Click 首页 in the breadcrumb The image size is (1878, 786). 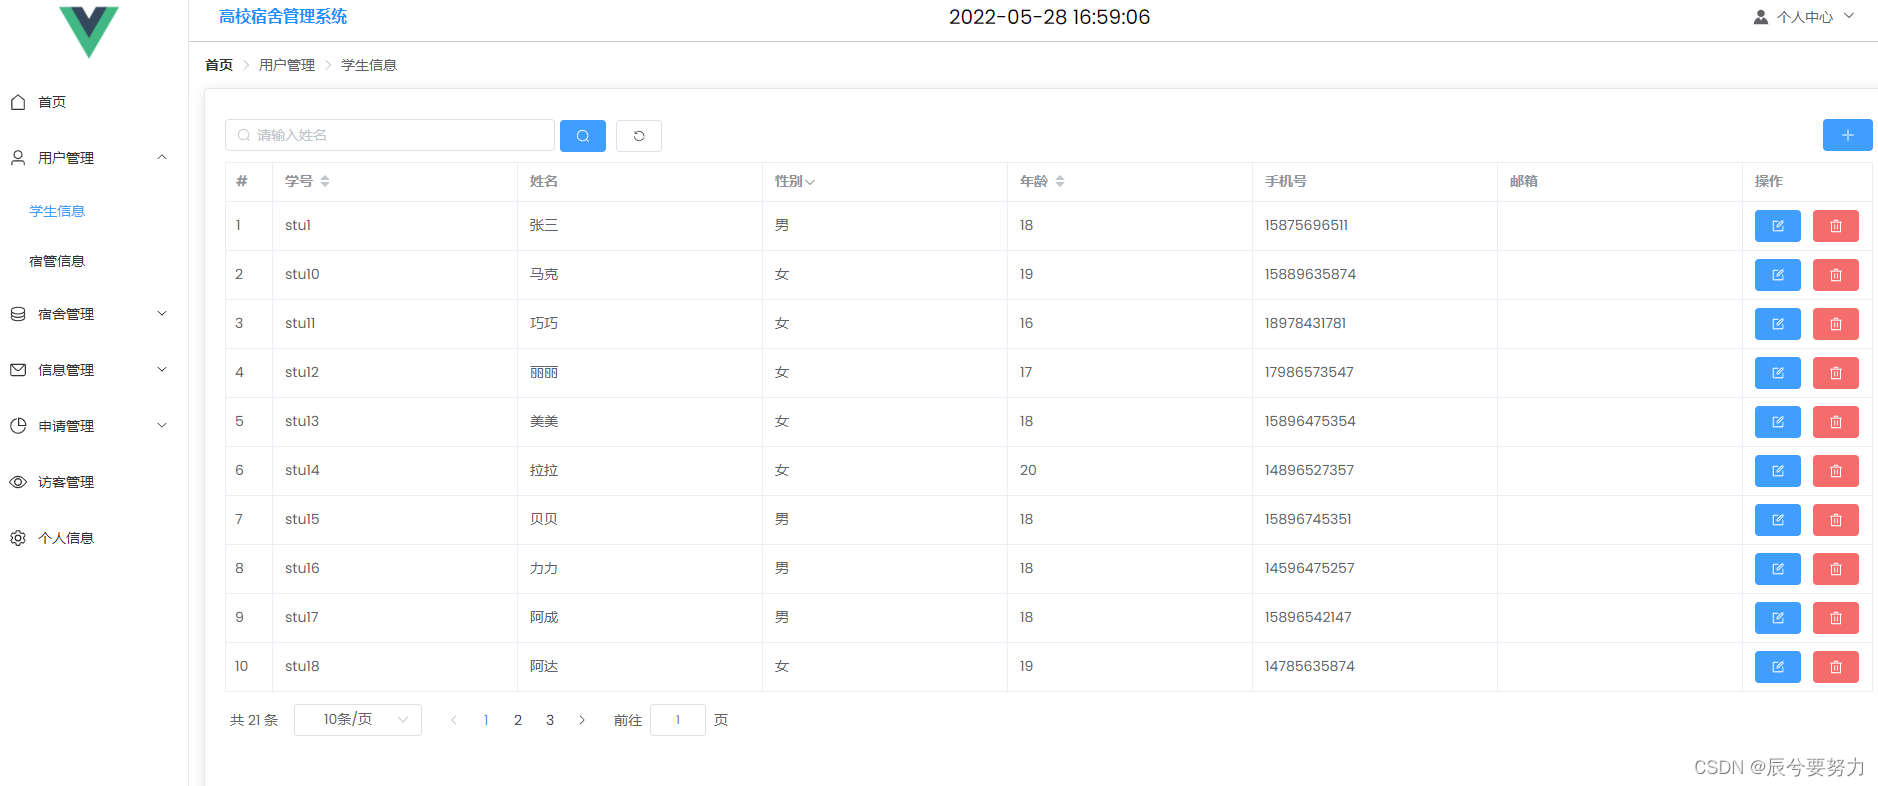[218, 65]
